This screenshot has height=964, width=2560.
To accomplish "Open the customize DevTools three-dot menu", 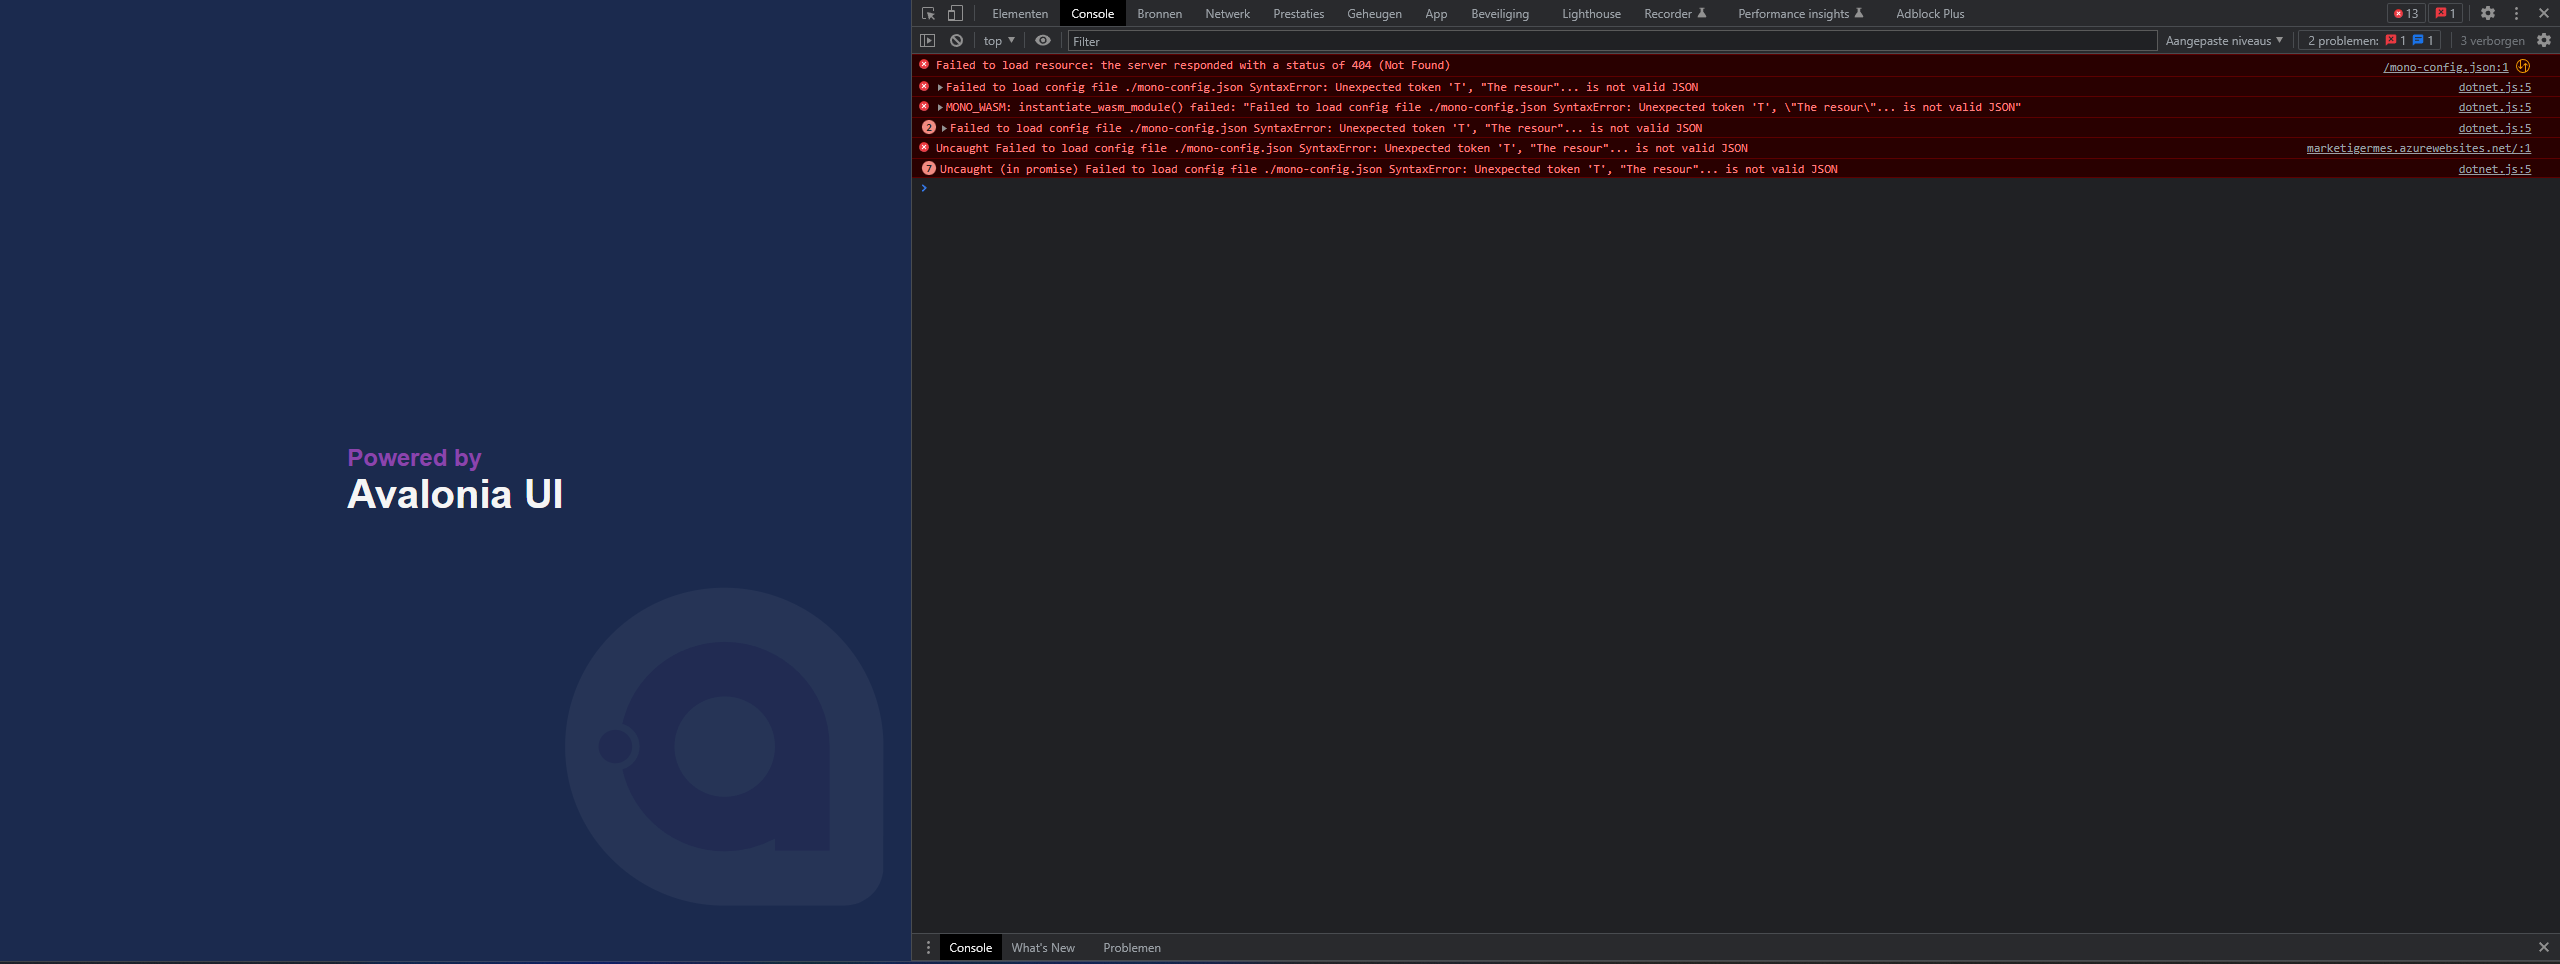I will coord(2514,13).
